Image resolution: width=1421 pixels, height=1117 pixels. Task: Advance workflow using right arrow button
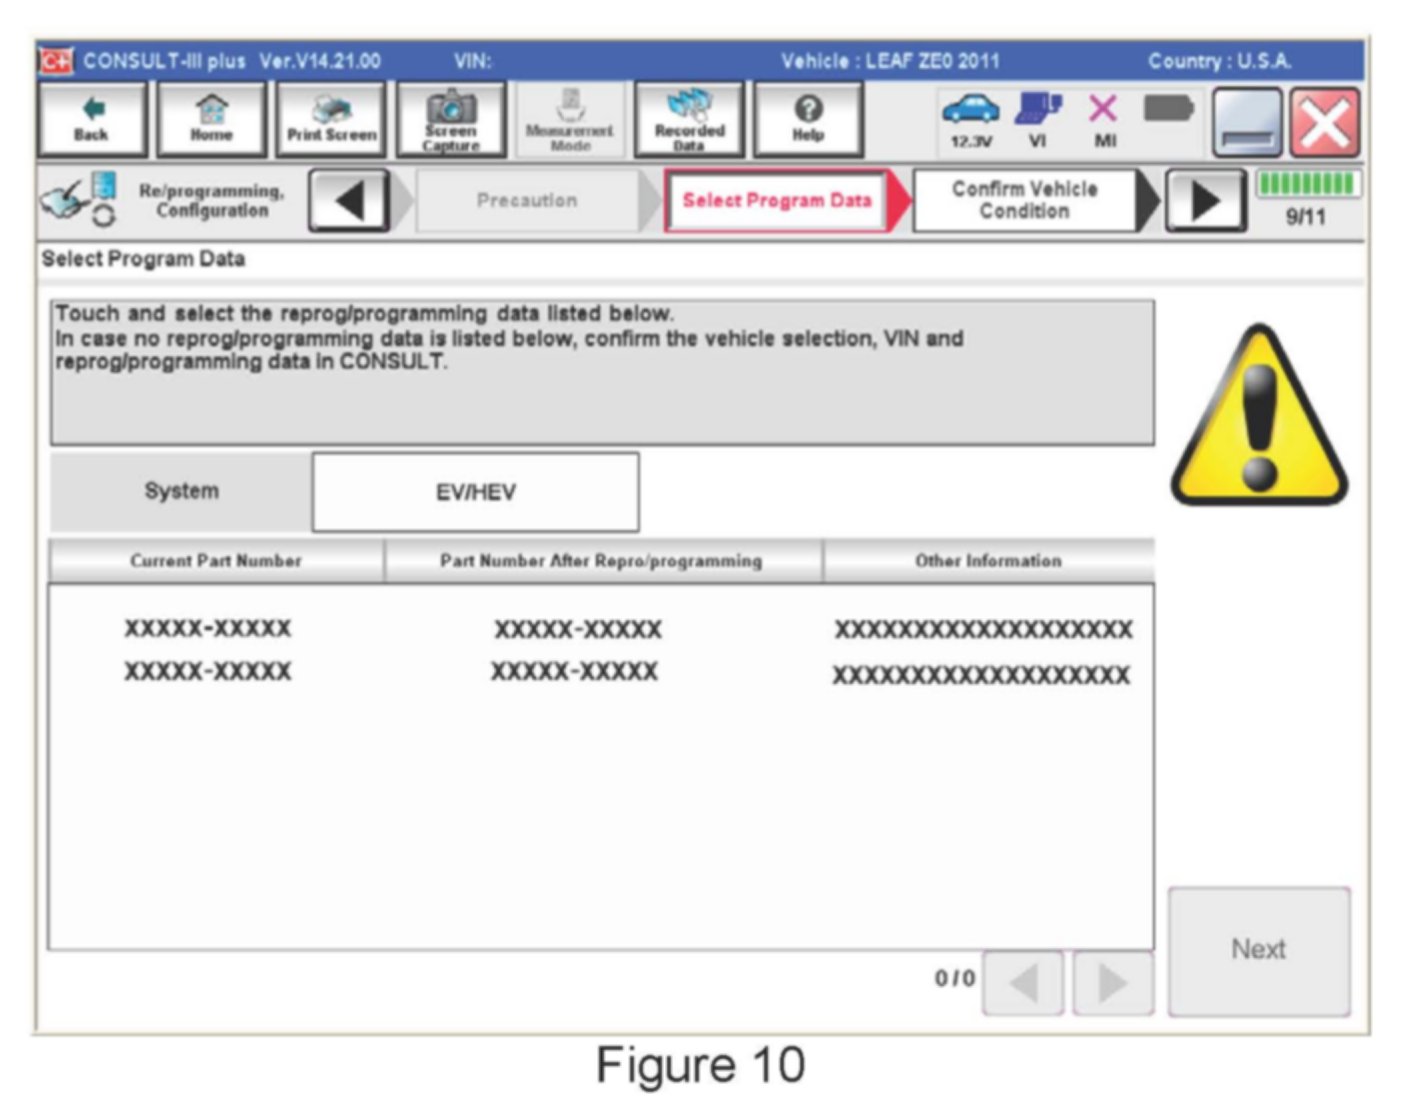tap(1206, 201)
